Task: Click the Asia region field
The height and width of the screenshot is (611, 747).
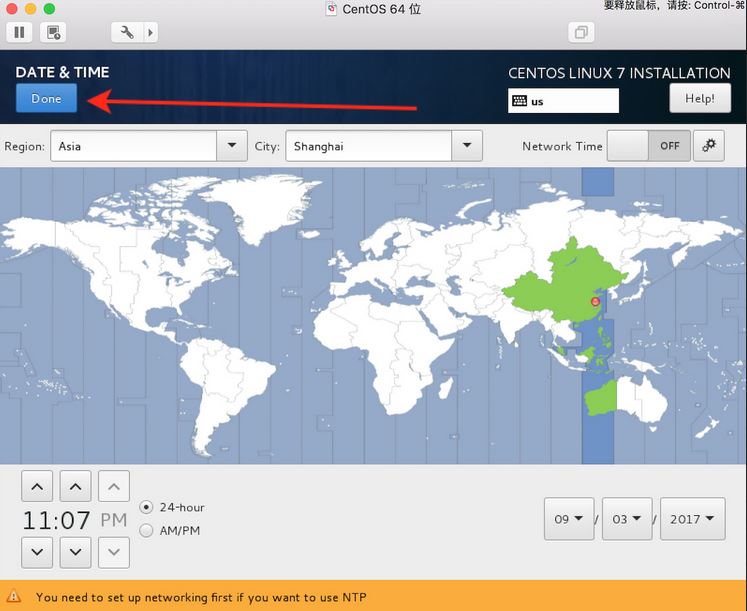Action: tap(133, 146)
